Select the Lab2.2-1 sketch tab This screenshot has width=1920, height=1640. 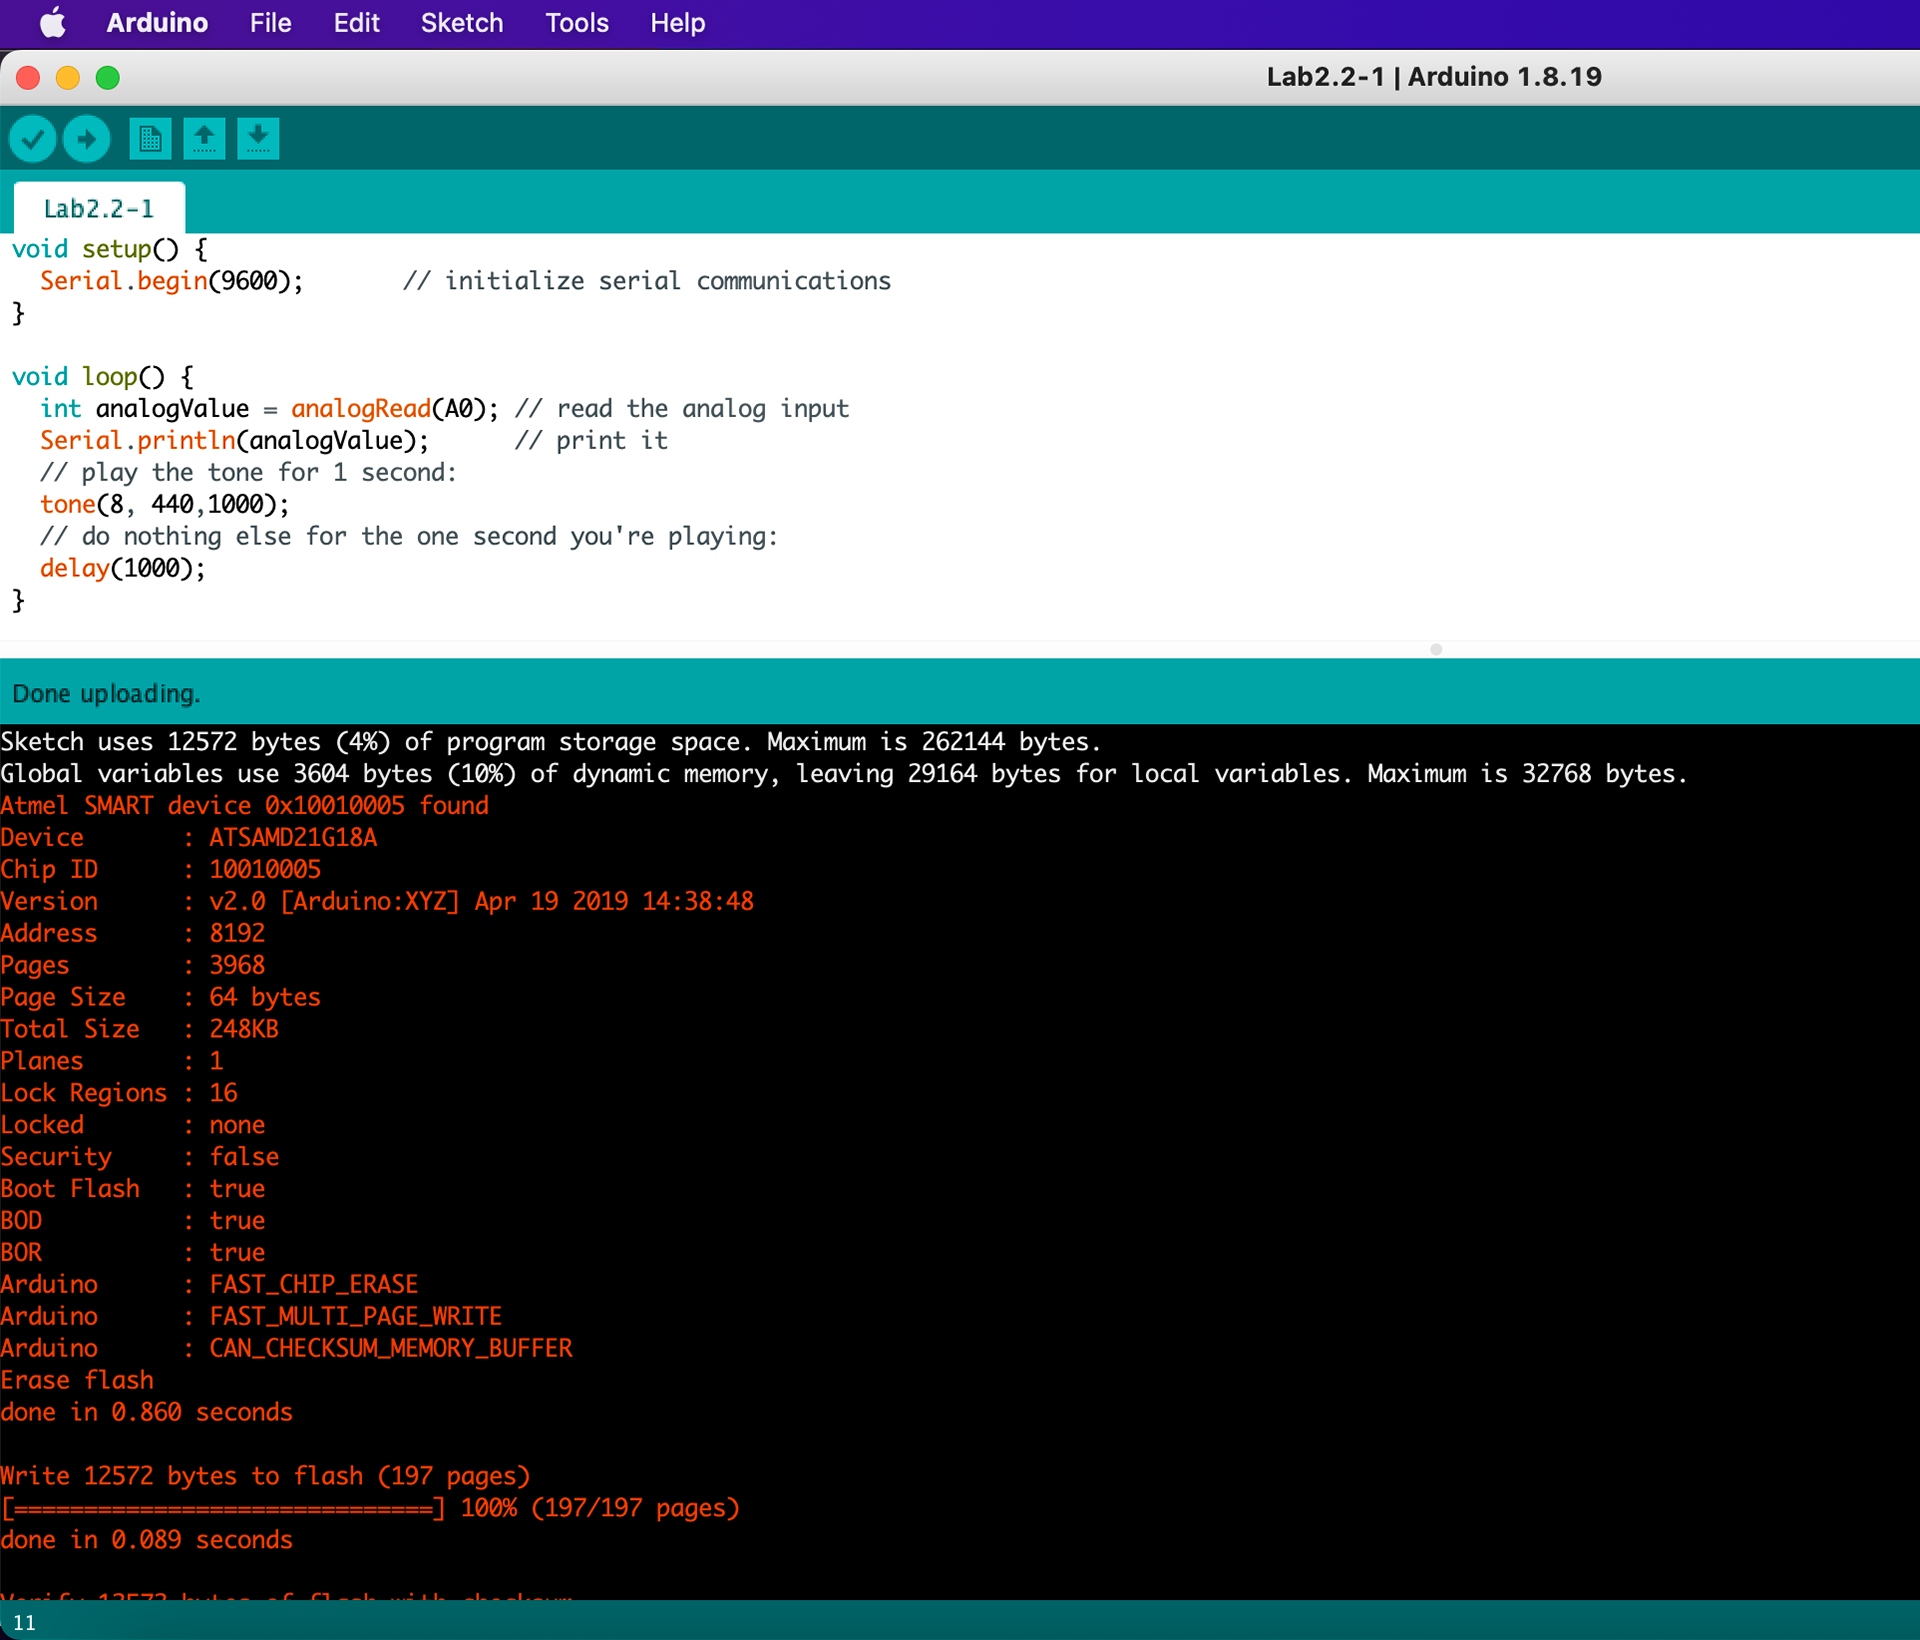[99, 208]
